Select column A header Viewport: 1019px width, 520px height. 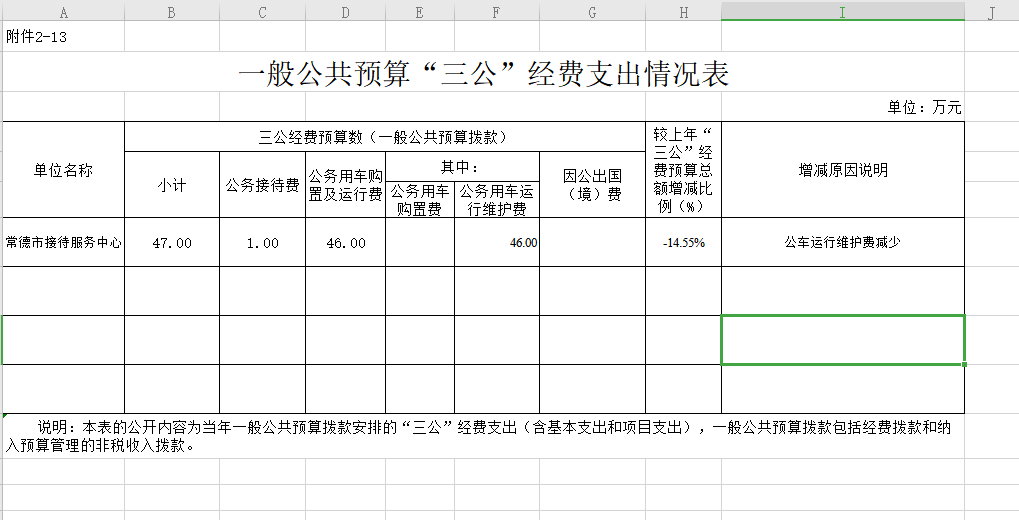(64, 12)
